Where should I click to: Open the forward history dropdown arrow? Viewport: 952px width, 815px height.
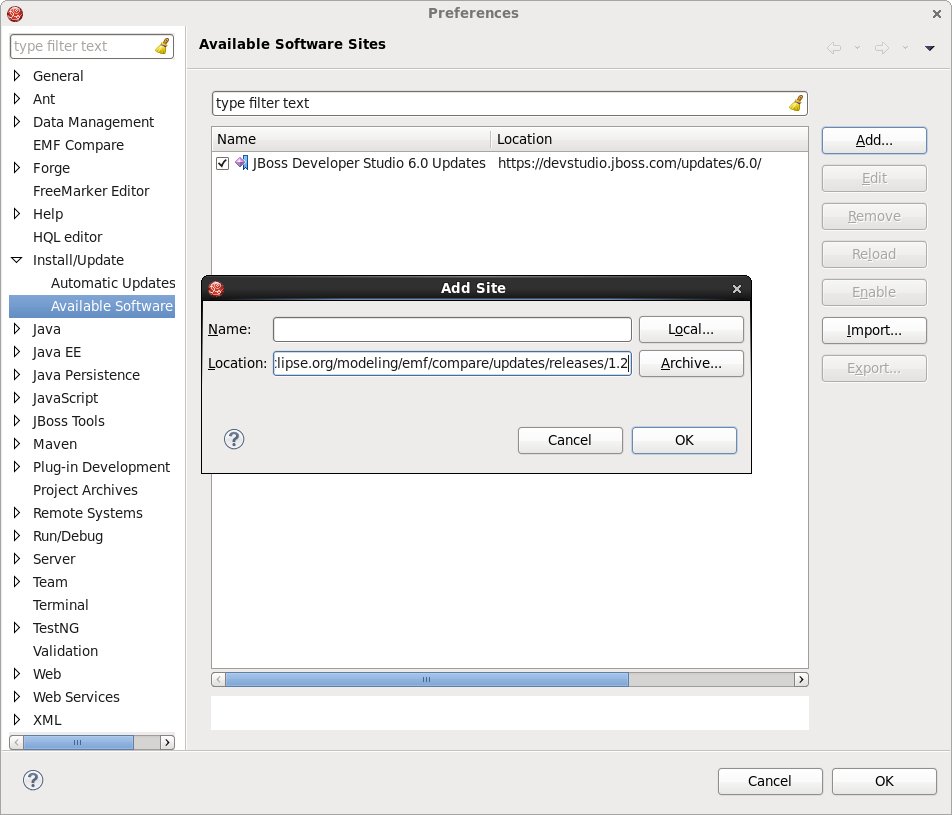pyautogui.click(x=905, y=47)
